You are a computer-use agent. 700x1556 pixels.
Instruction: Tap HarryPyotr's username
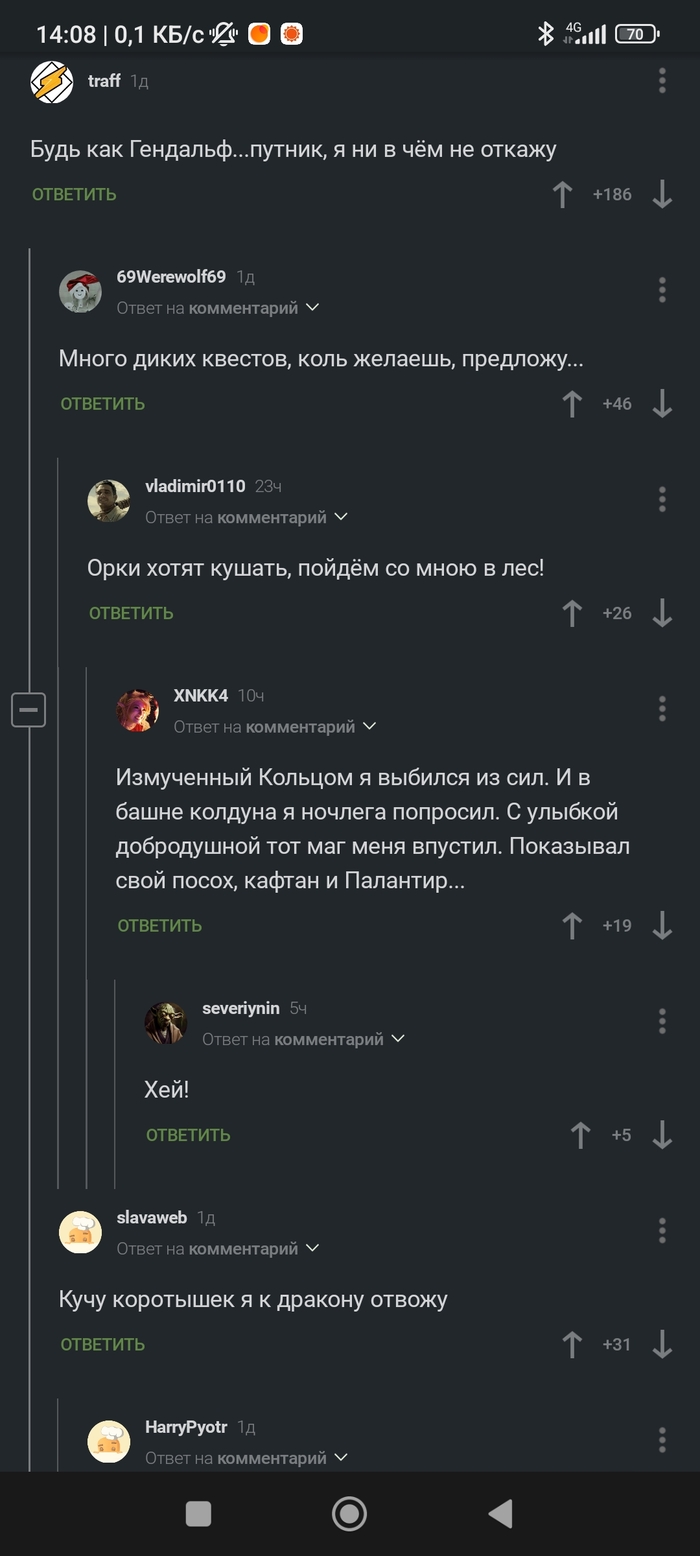186,1427
